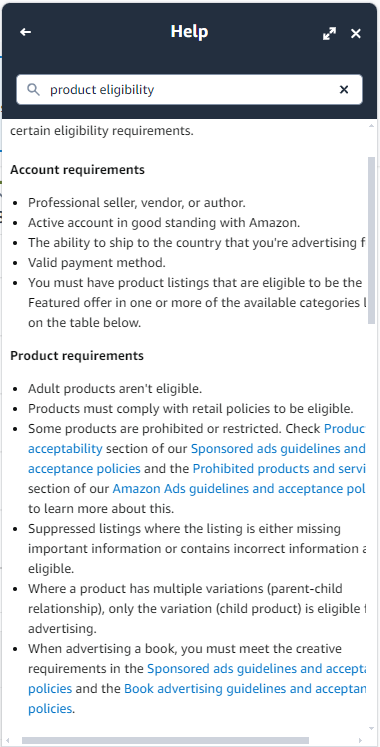
Task: Click the scroll-right arrow of the horizontal scrollbar
Action: [360, 740]
